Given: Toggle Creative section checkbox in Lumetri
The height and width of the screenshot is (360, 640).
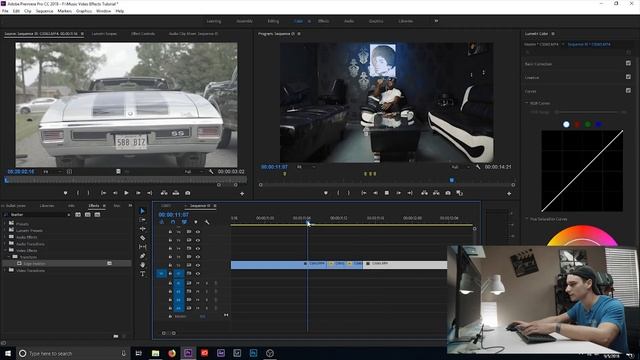Looking at the screenshot, I should [x=628, y=77].
